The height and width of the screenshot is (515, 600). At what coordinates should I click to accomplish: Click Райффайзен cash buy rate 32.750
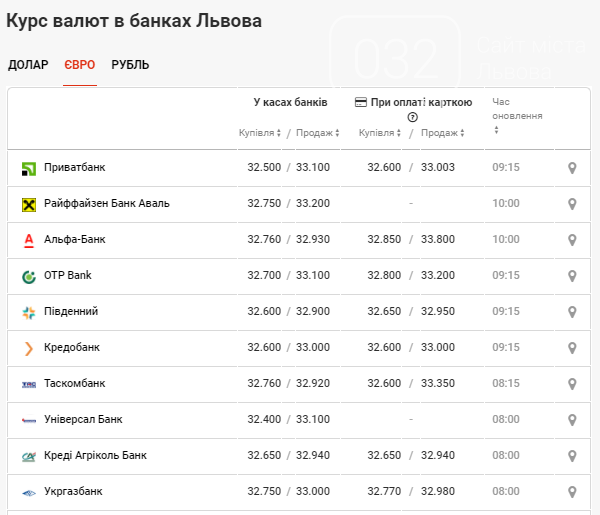pyautogui.click(x=264, y=203)
